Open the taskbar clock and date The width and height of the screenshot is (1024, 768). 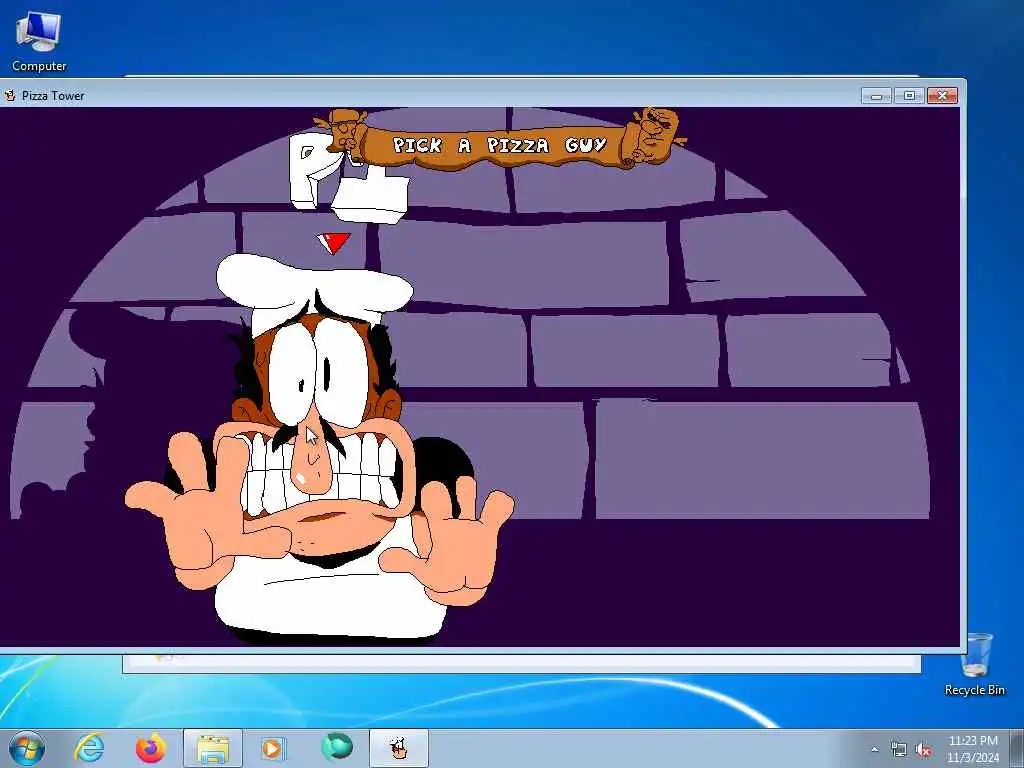point(973,749)
